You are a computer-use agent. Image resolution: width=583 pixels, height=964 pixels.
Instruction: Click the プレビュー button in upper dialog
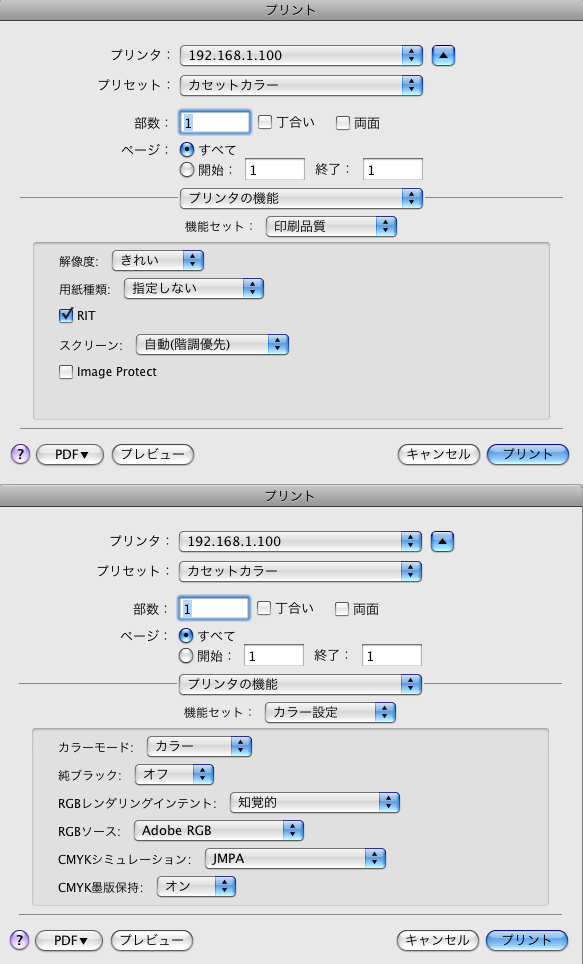point(153,454)
